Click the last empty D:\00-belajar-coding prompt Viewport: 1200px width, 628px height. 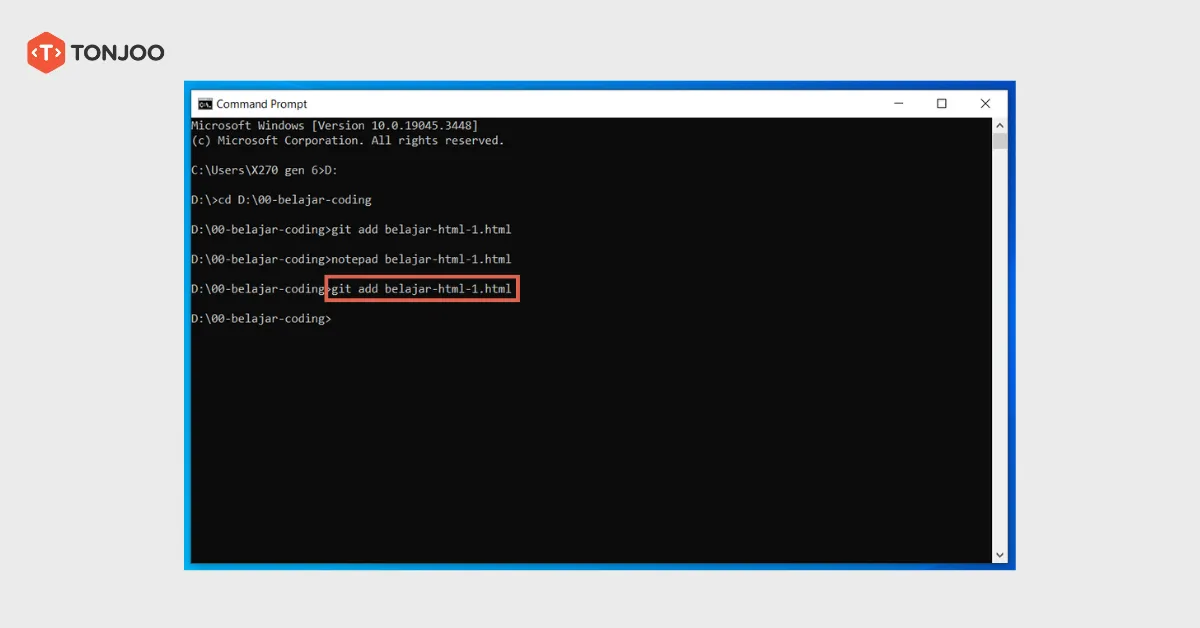tap(260, 319)
